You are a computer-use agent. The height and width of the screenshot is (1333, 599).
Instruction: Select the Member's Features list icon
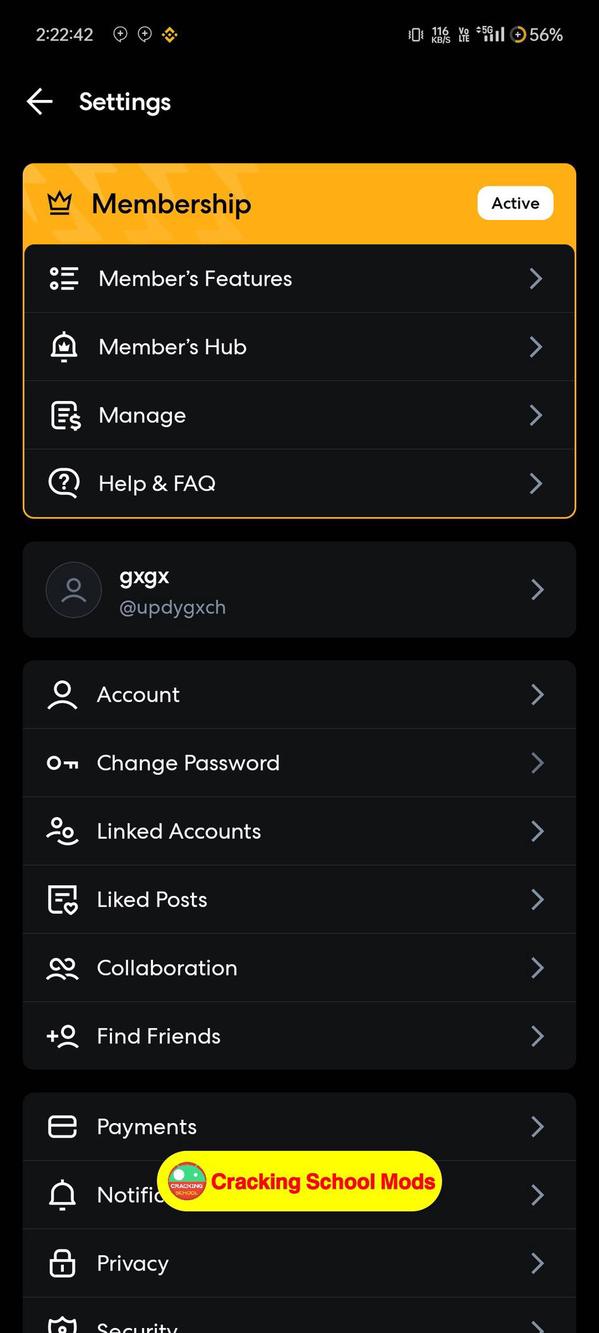[63, 278]
